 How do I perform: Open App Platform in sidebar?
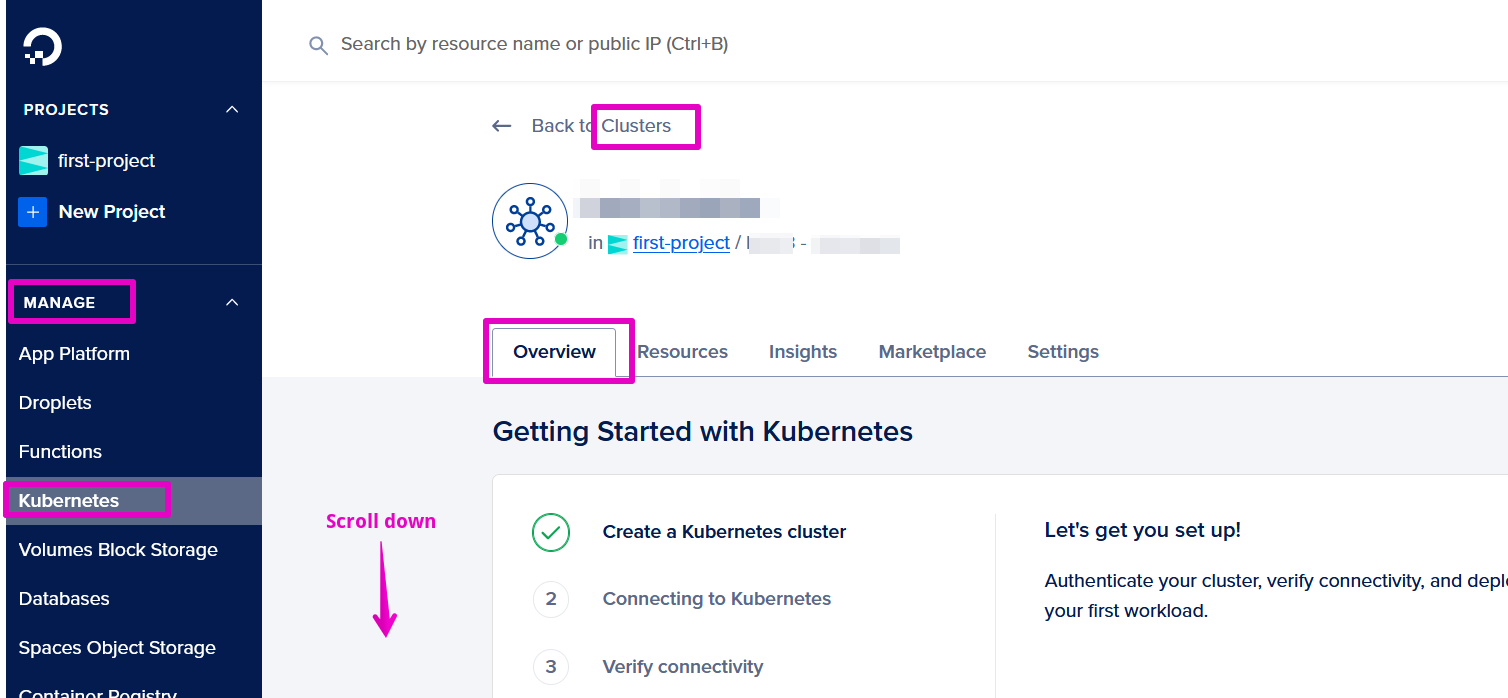74,354
